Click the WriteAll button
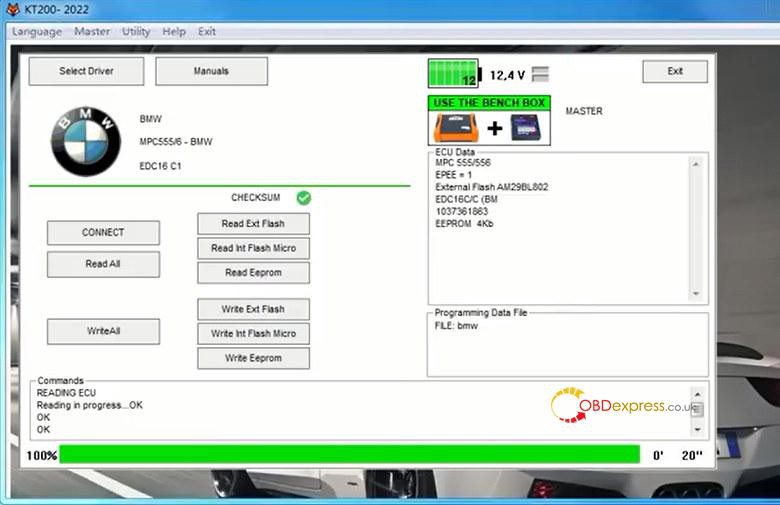 pyautogui.click(x=103, y=331)
